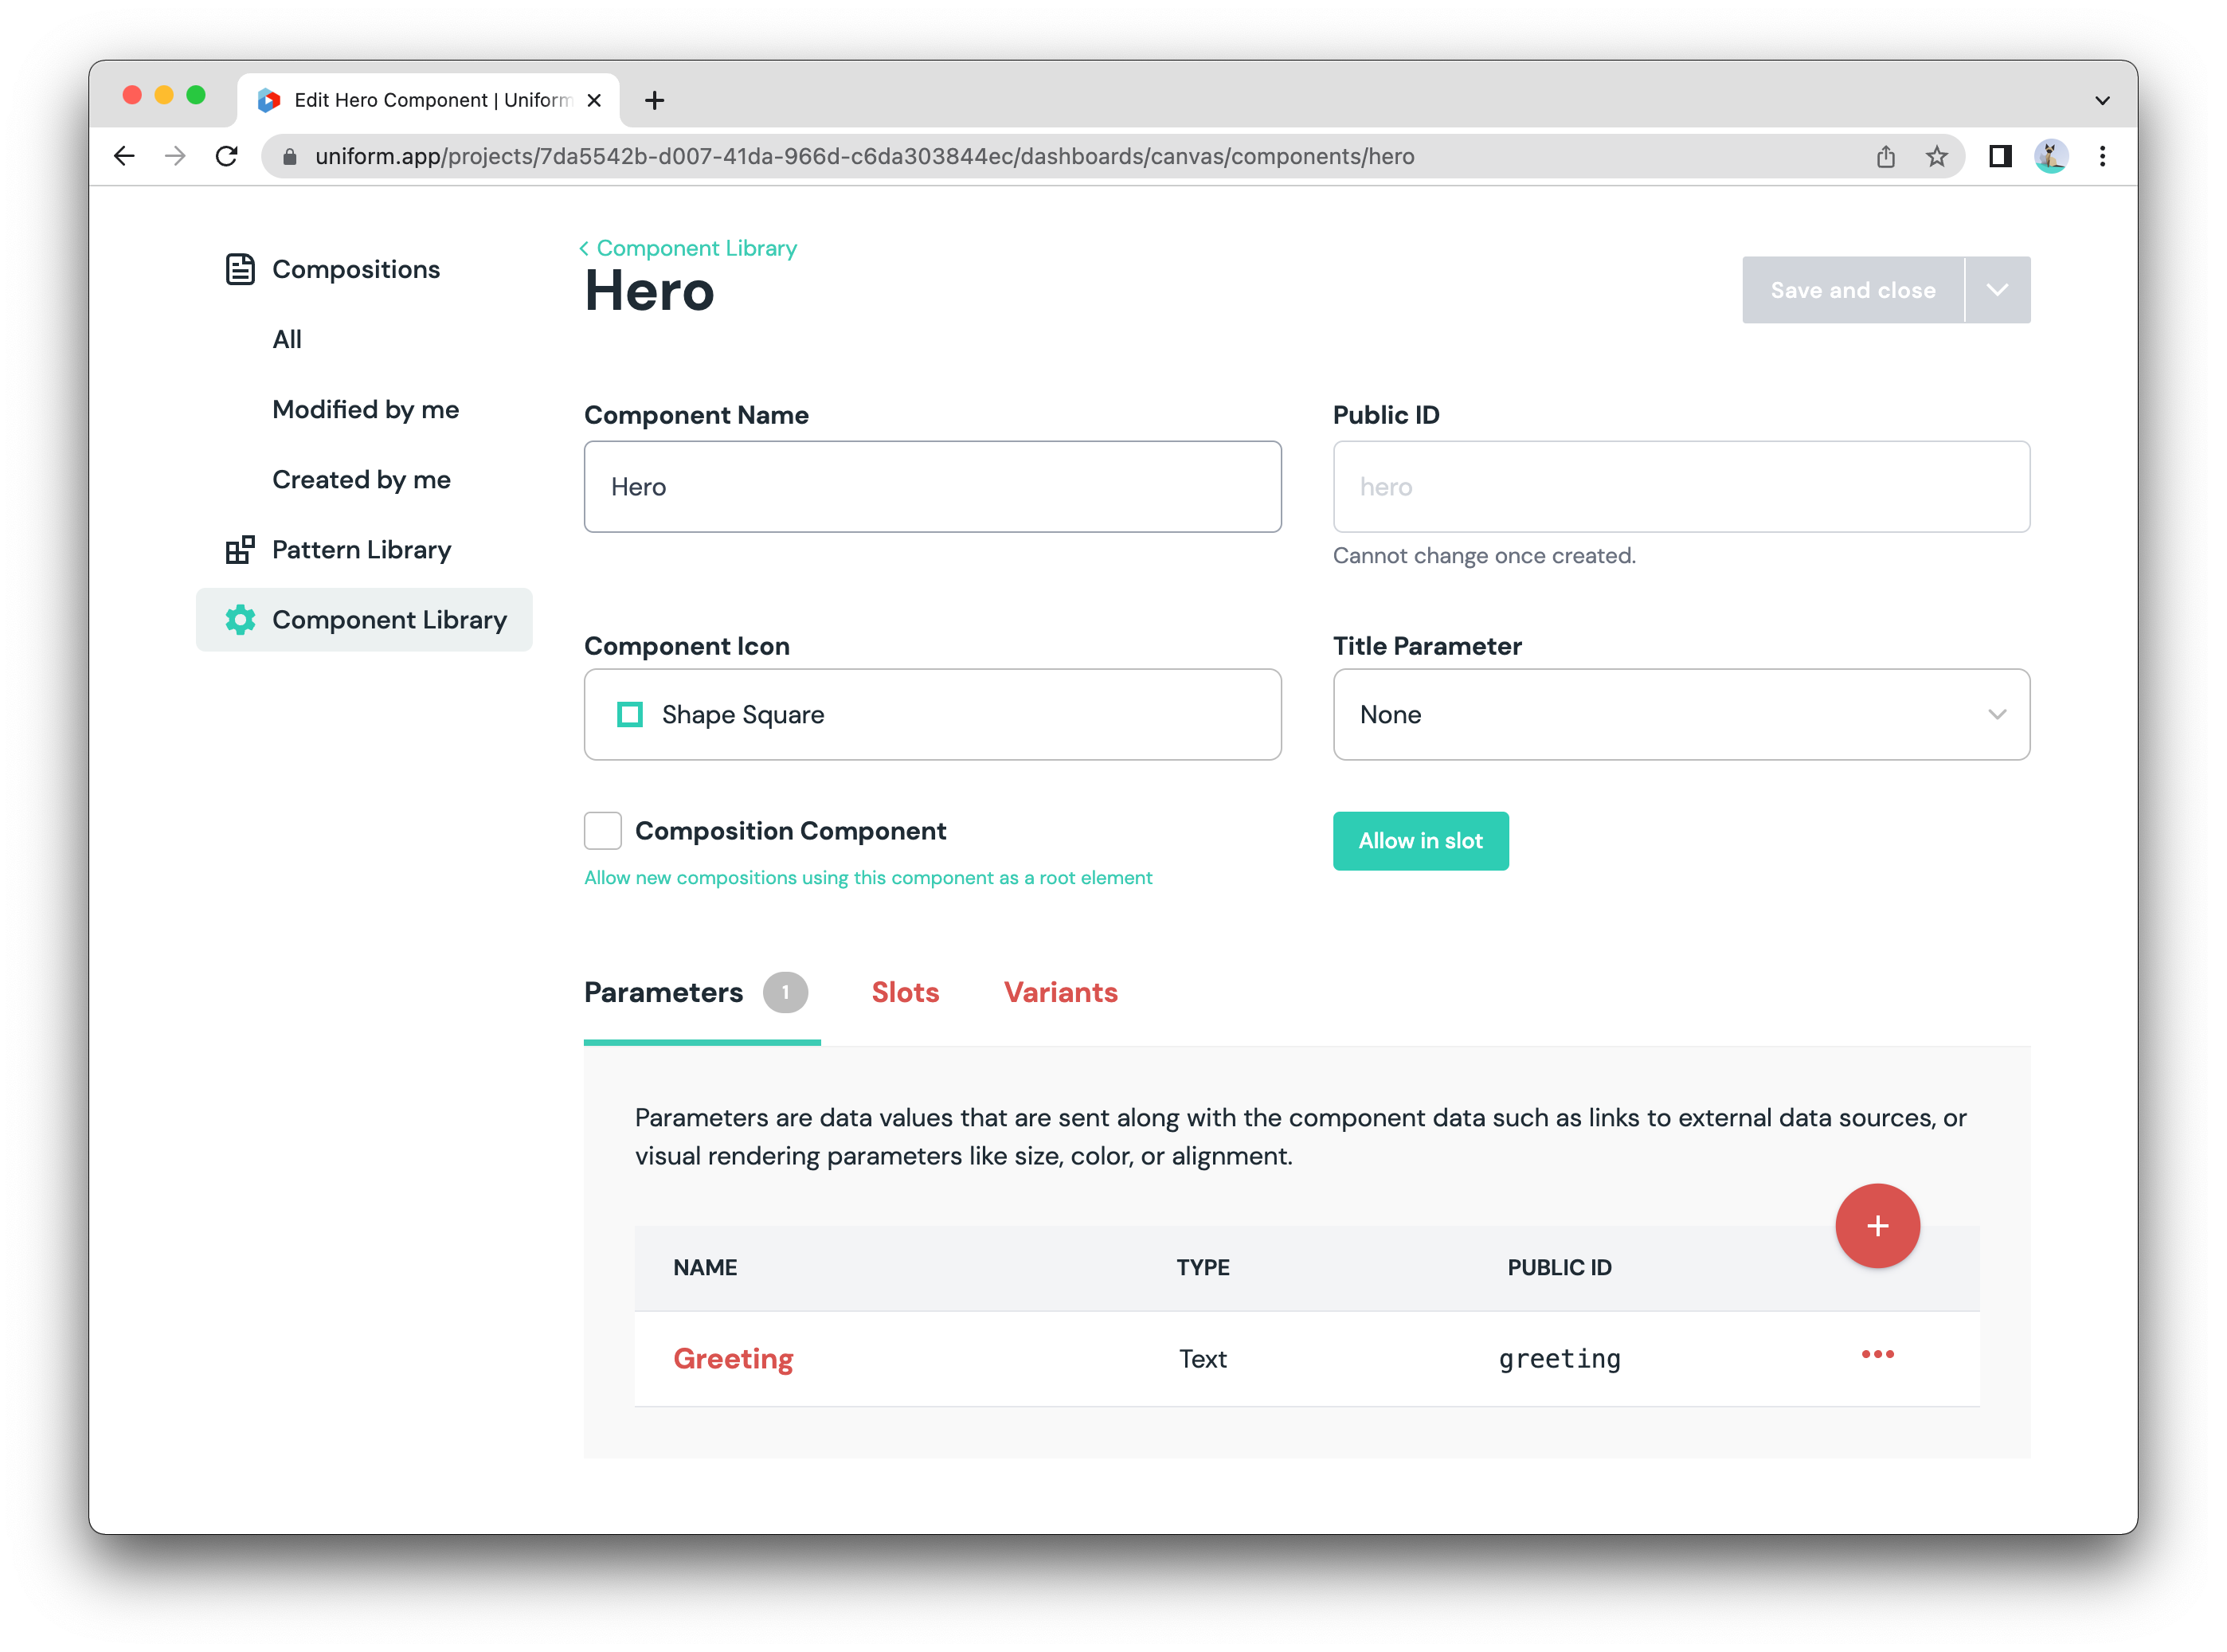Bookmark page with the star icon
The width and height of the screenshot is (2227, 1652).
point(1936,156)
